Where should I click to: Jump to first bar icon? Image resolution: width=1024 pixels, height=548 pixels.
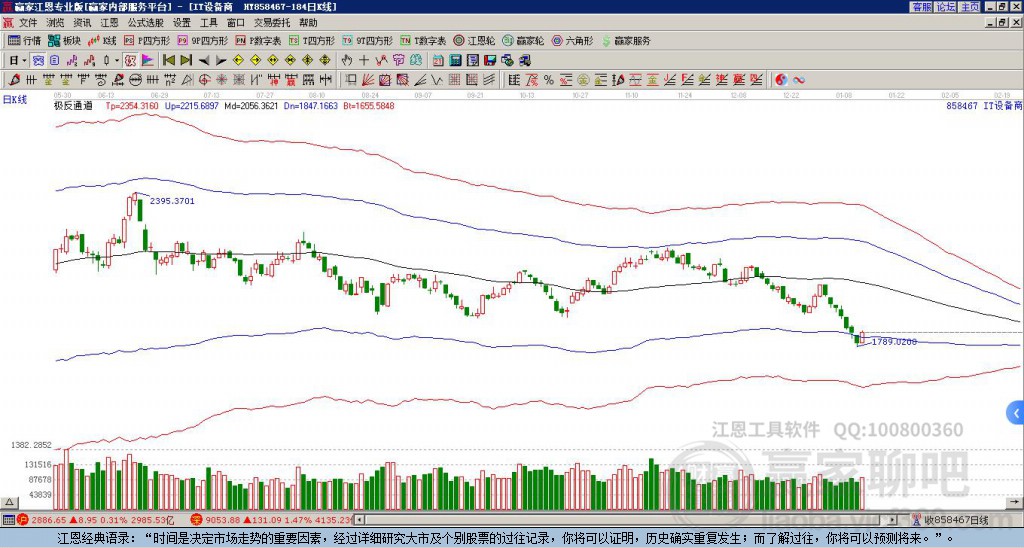point(168,61)
